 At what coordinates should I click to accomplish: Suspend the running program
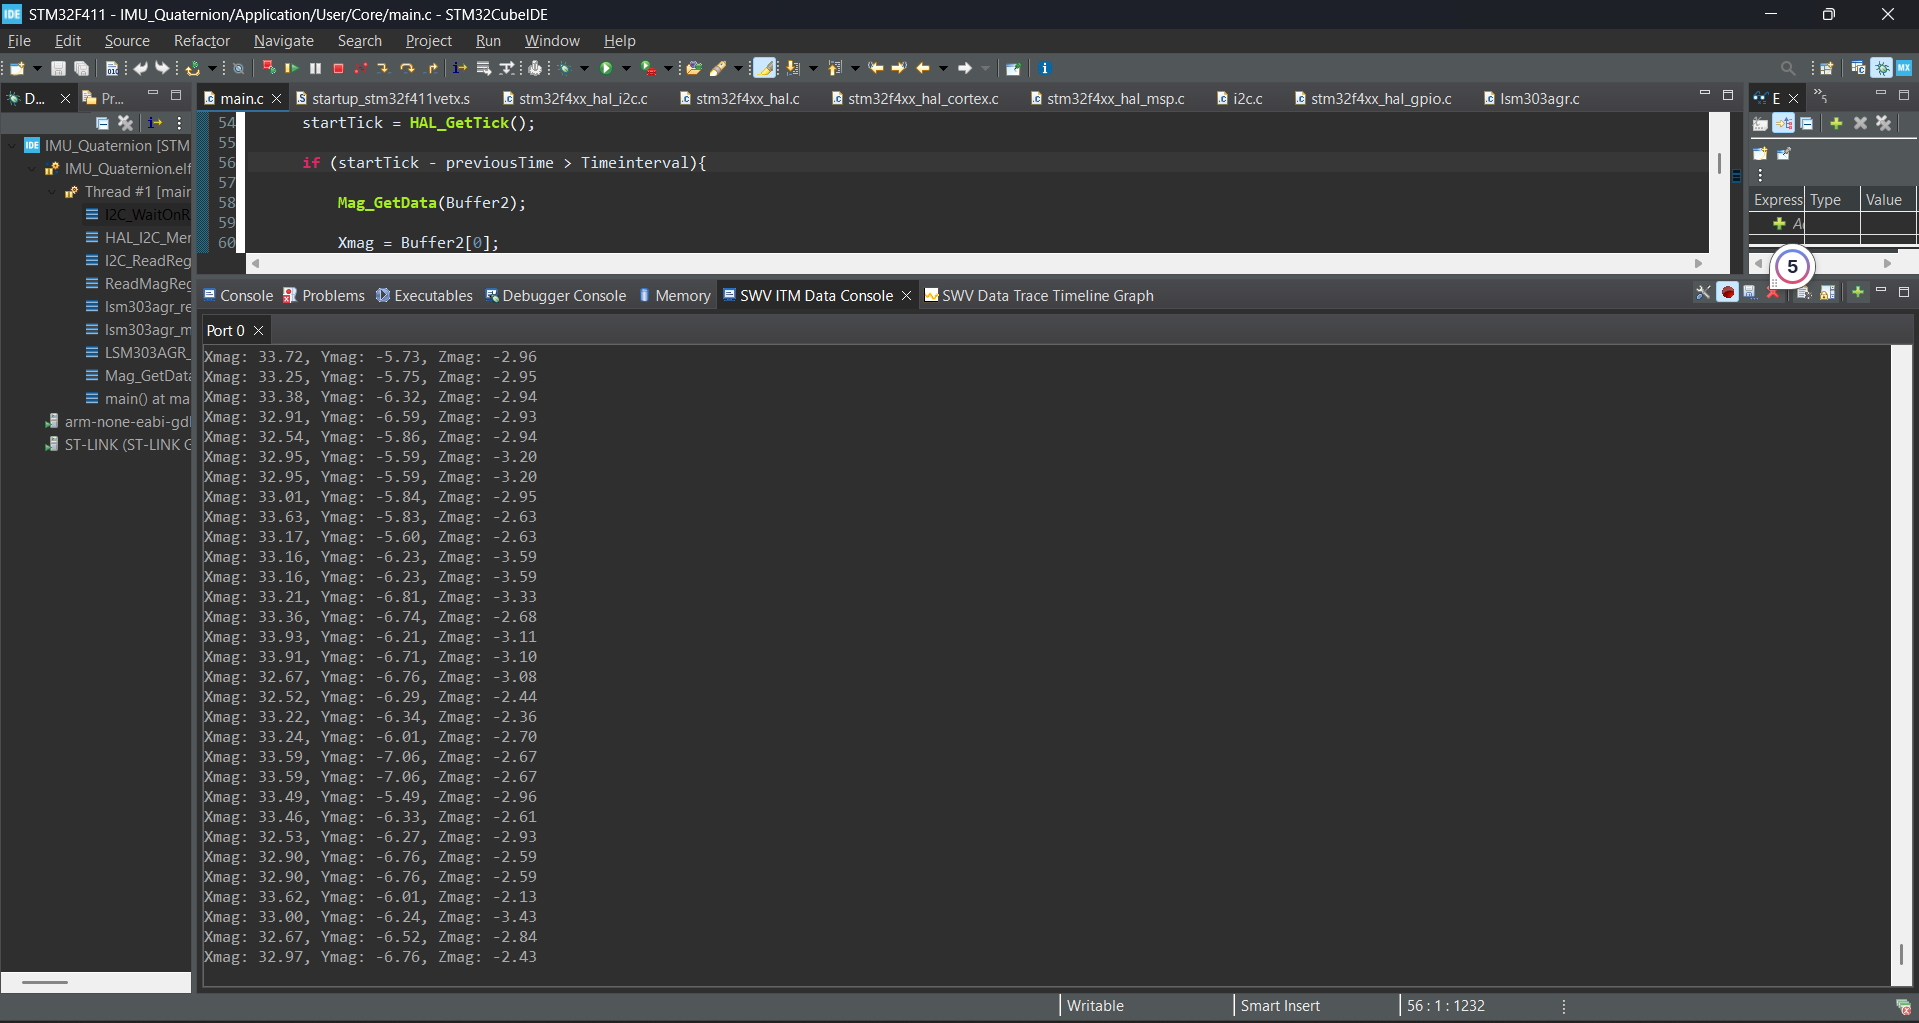315,68
